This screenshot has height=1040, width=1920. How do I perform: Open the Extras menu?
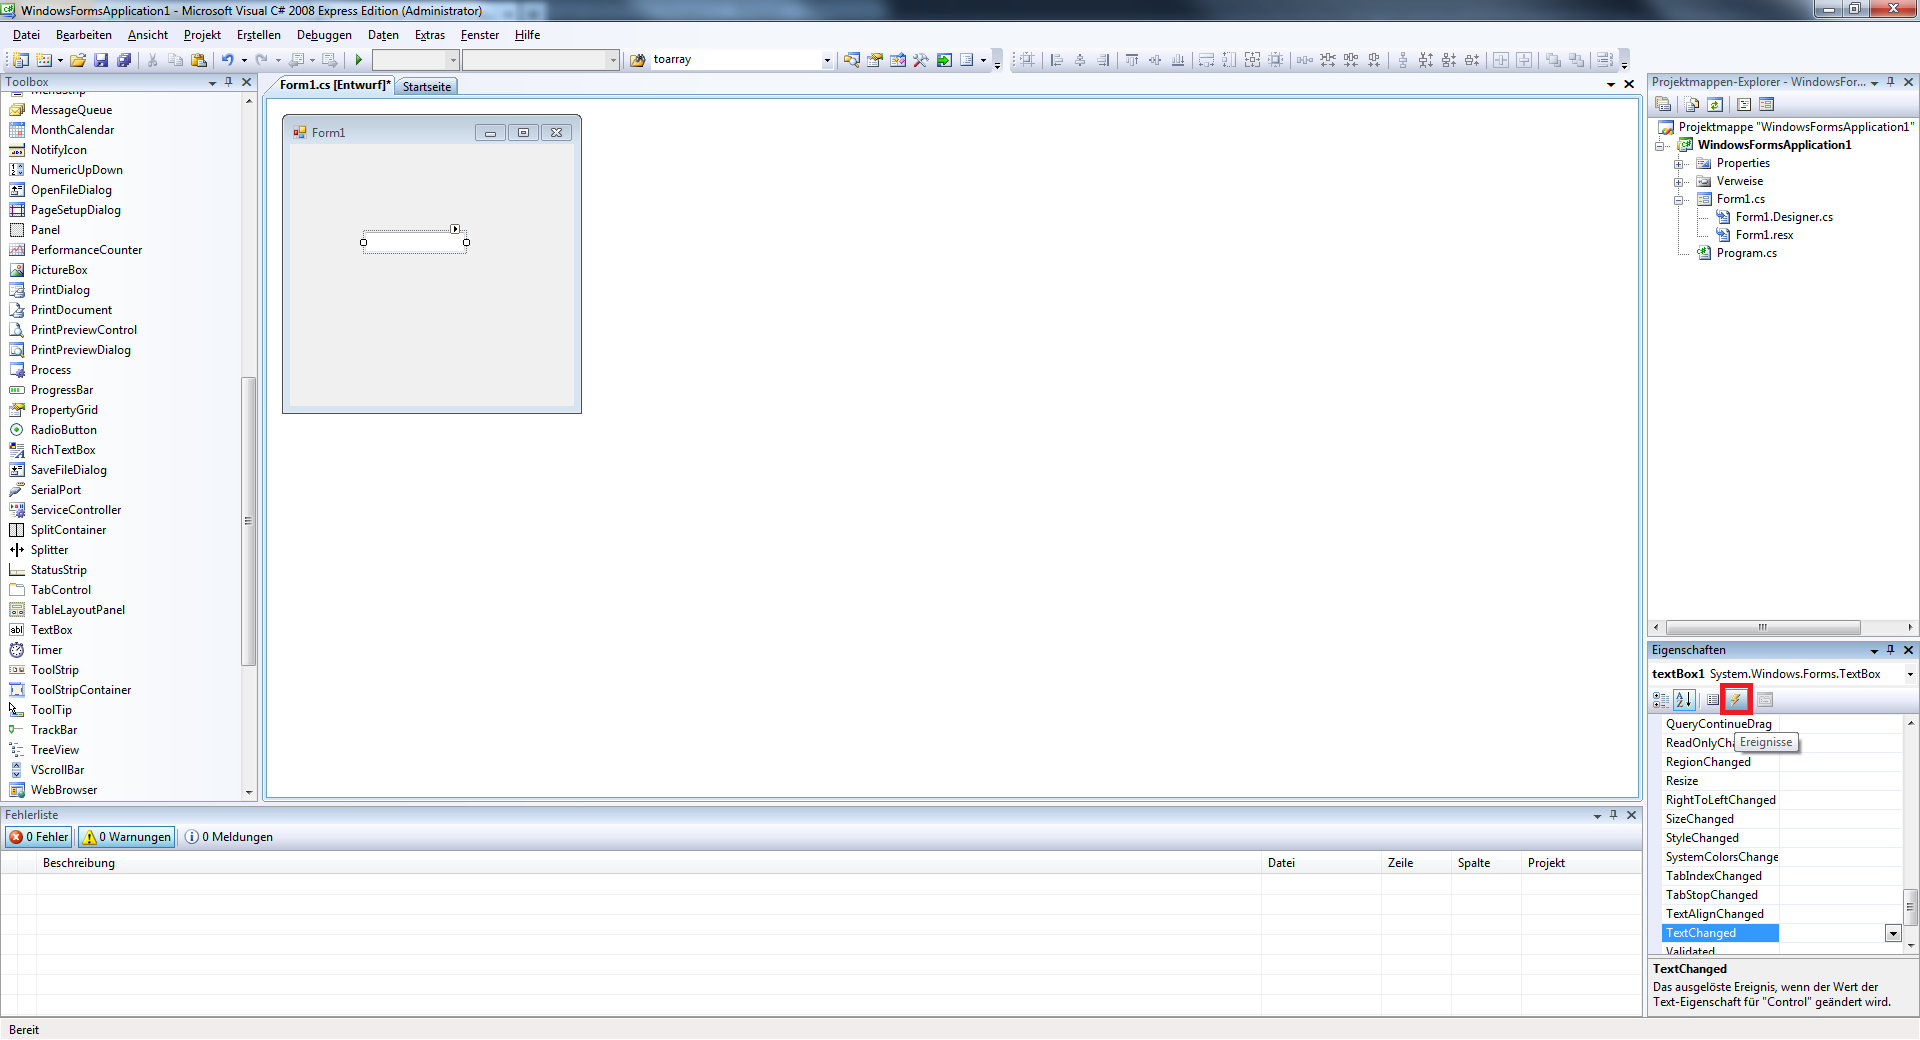tap(430, 35)
